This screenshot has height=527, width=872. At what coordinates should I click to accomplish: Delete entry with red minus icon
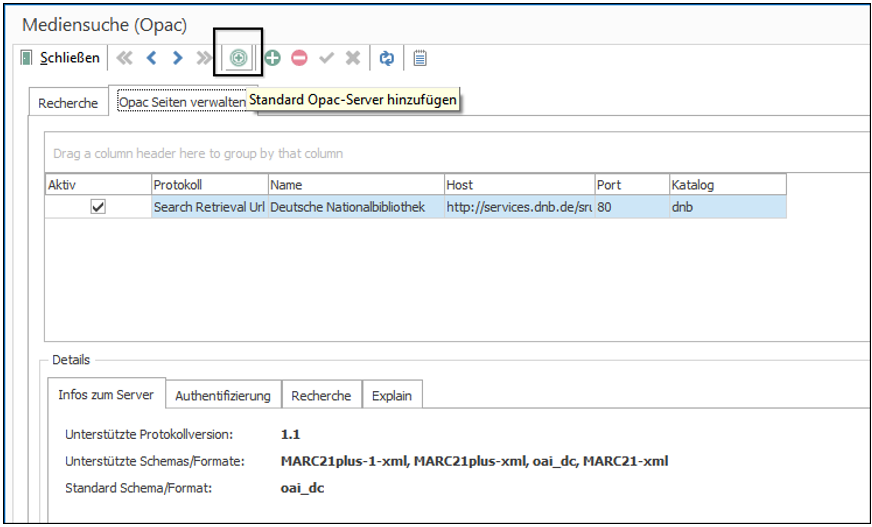(x=299, y=58)
